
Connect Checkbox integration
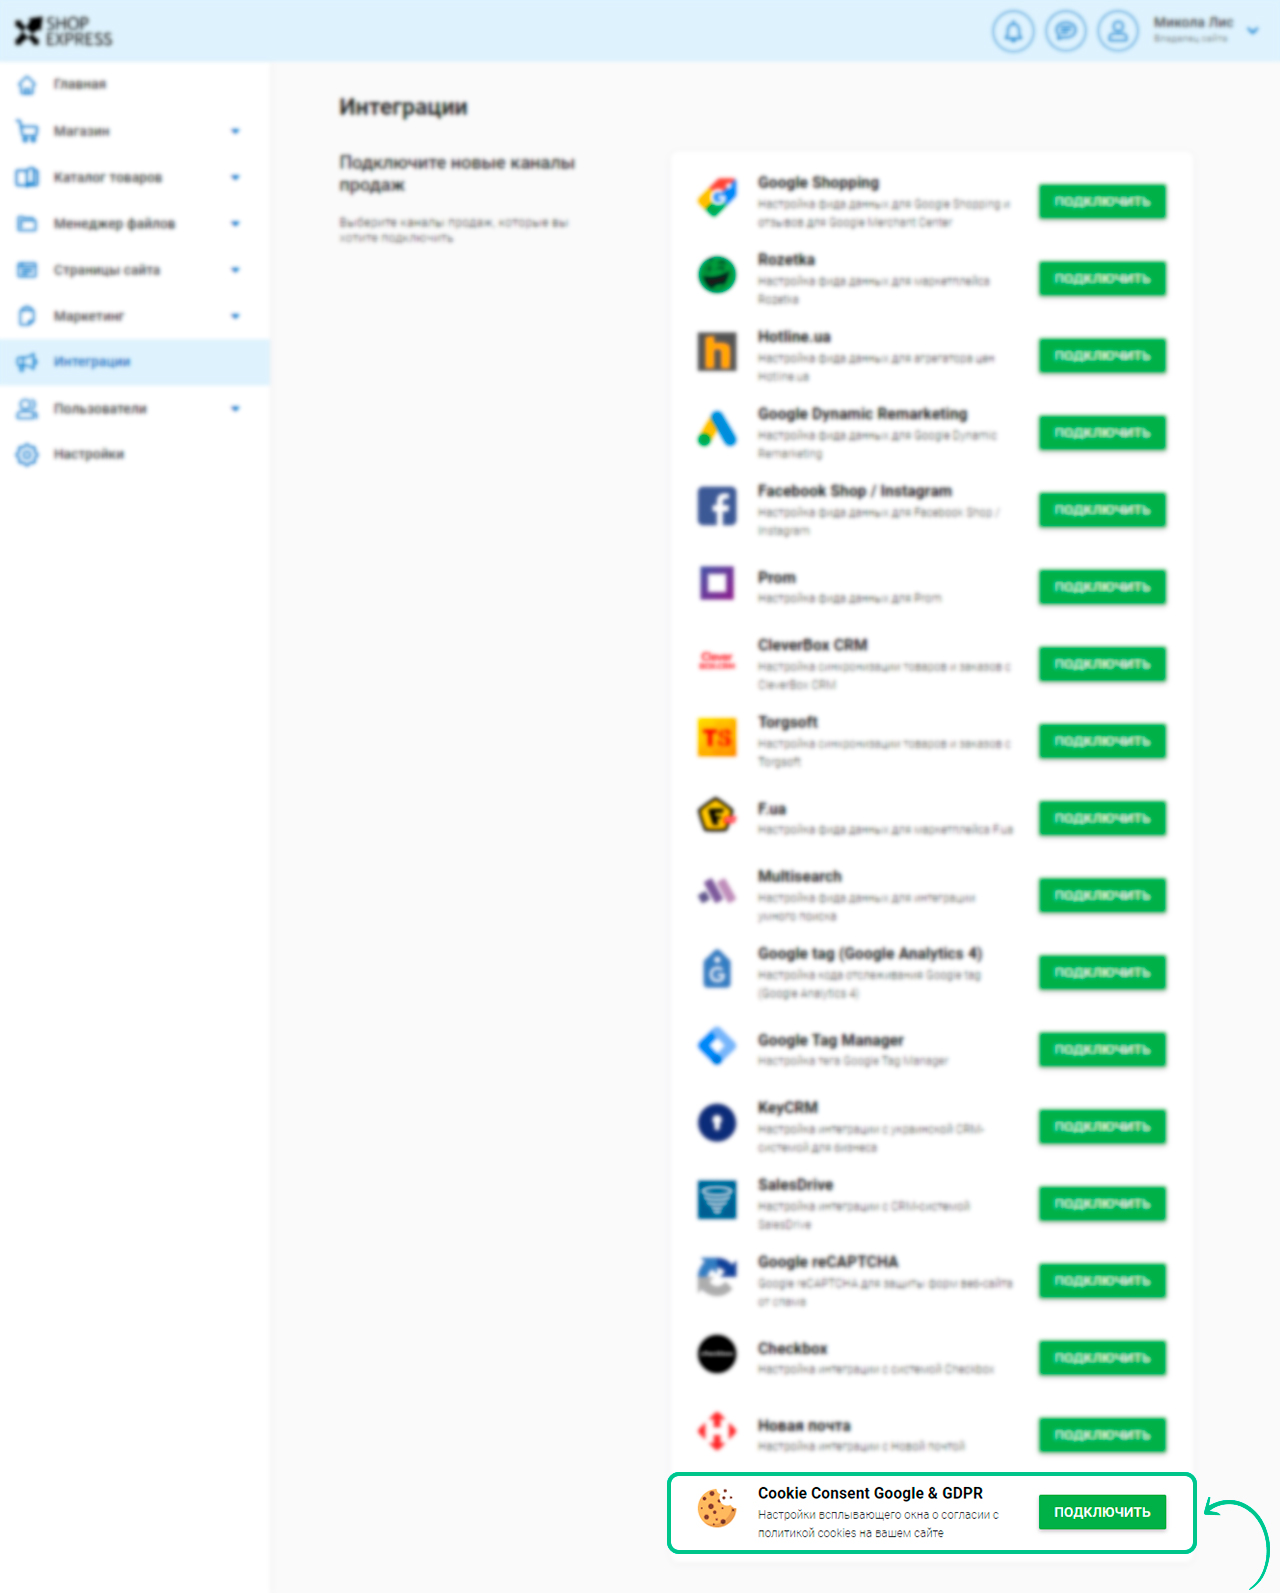point(1102,1357)
